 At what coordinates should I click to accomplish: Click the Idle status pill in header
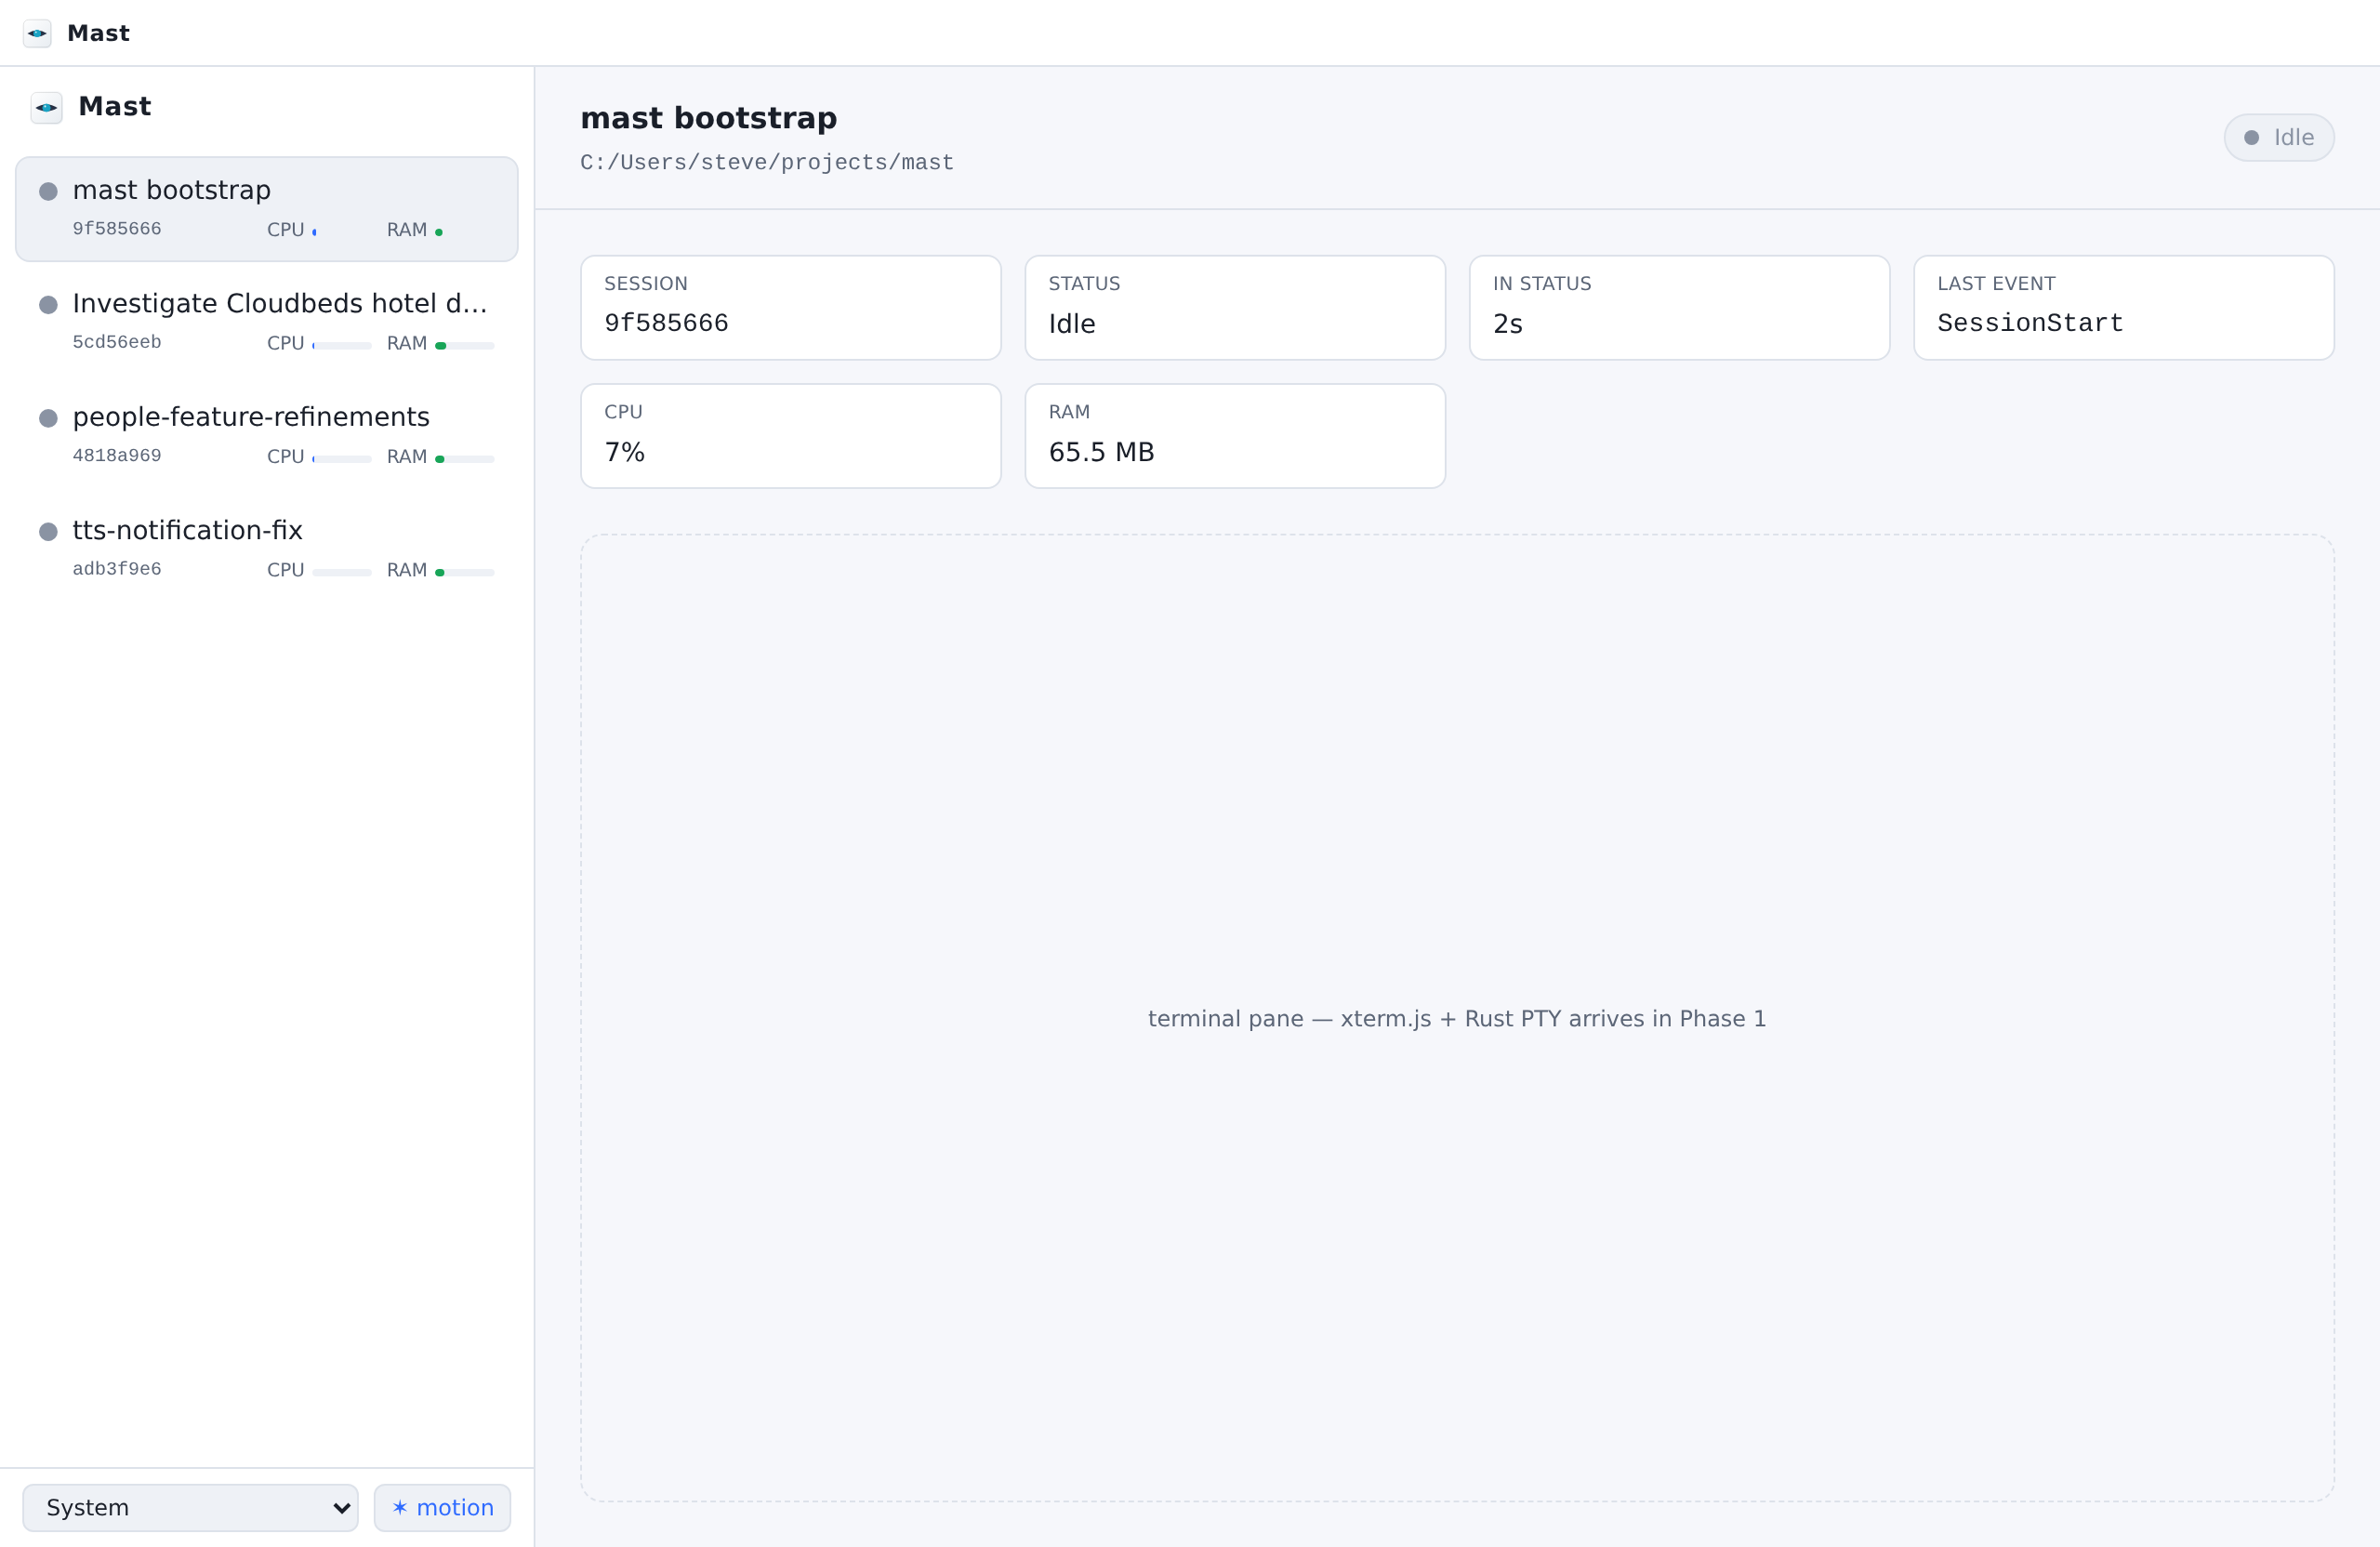(2279, 137)
